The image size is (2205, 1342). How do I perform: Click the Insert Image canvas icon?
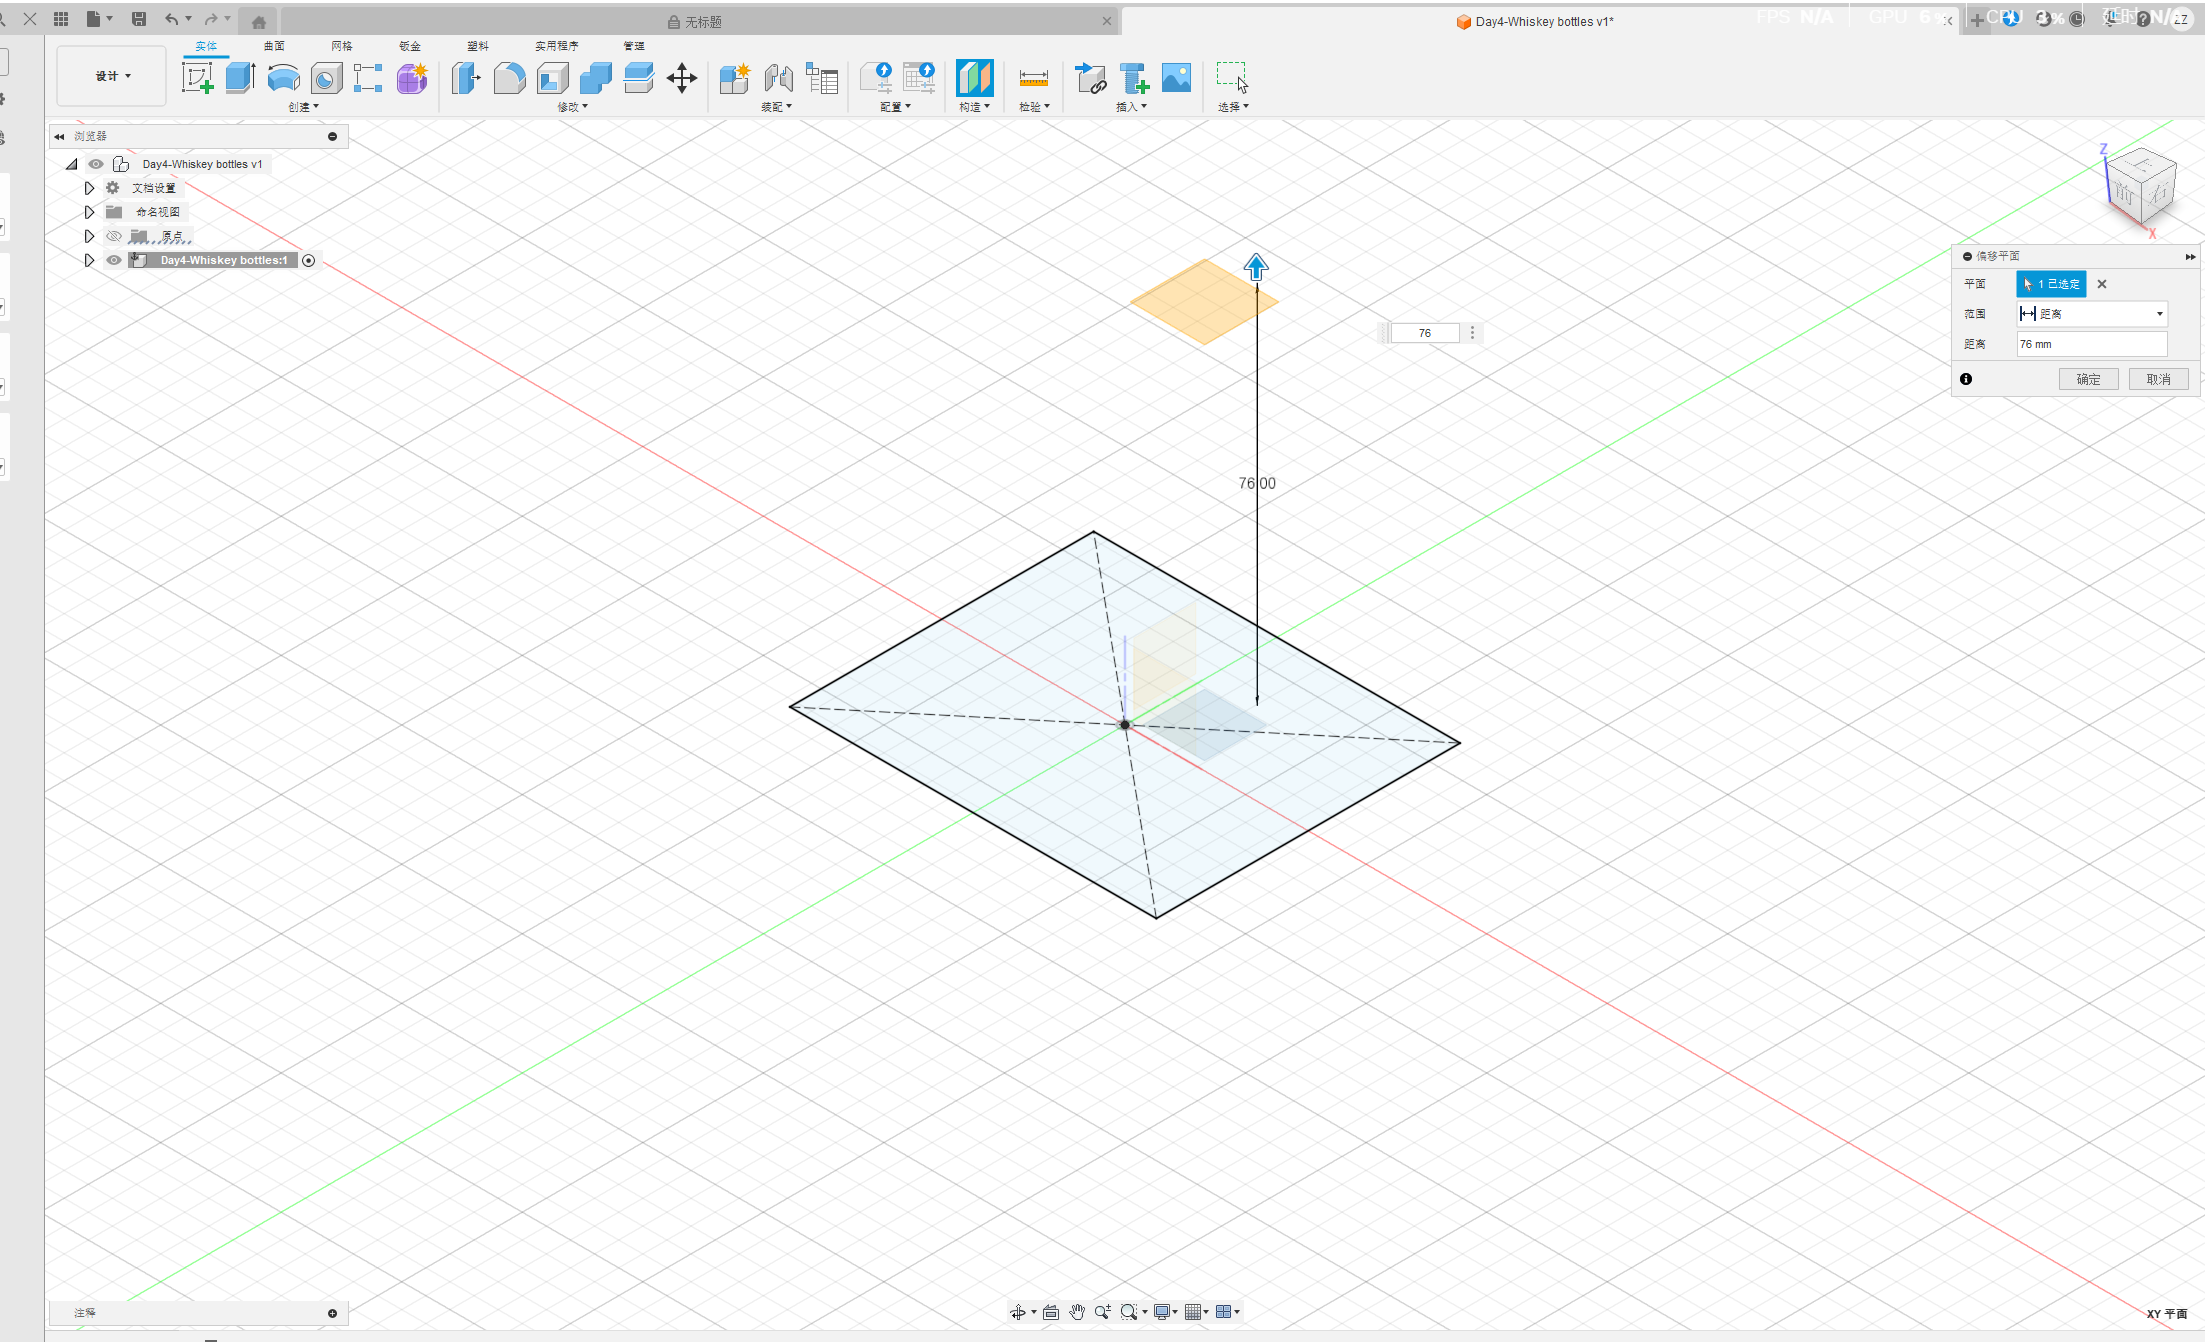tap(1176, 78)
